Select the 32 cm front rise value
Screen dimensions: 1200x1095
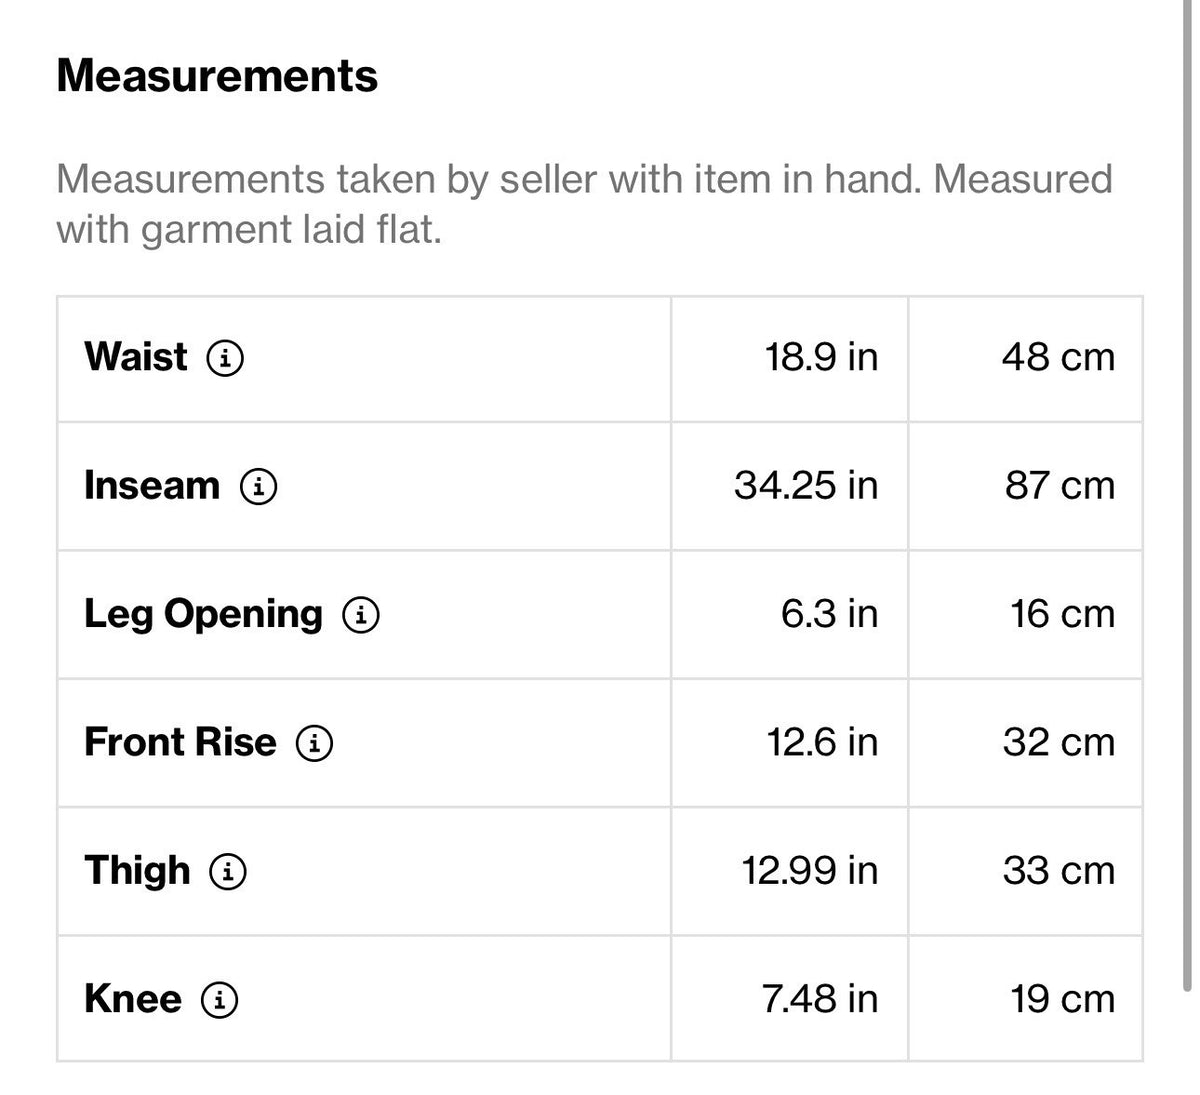pos(1059,742)
